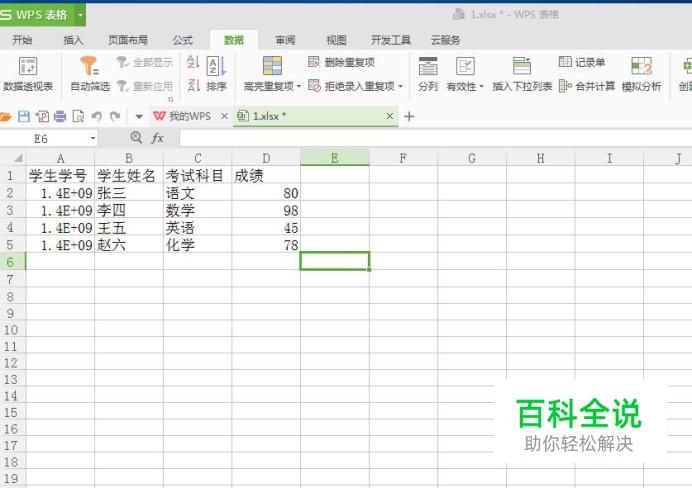The height and width of the screenshot is (488, 692).
Task: Expand the quick access toolbar customize arrow
Action: coord(139,117)
